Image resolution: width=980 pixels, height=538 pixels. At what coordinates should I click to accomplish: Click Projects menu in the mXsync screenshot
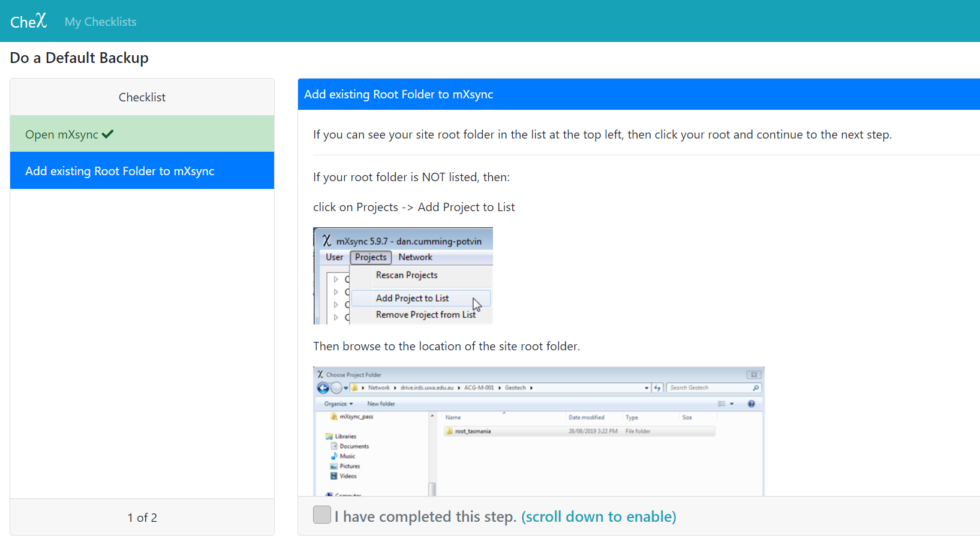[370, 257]
